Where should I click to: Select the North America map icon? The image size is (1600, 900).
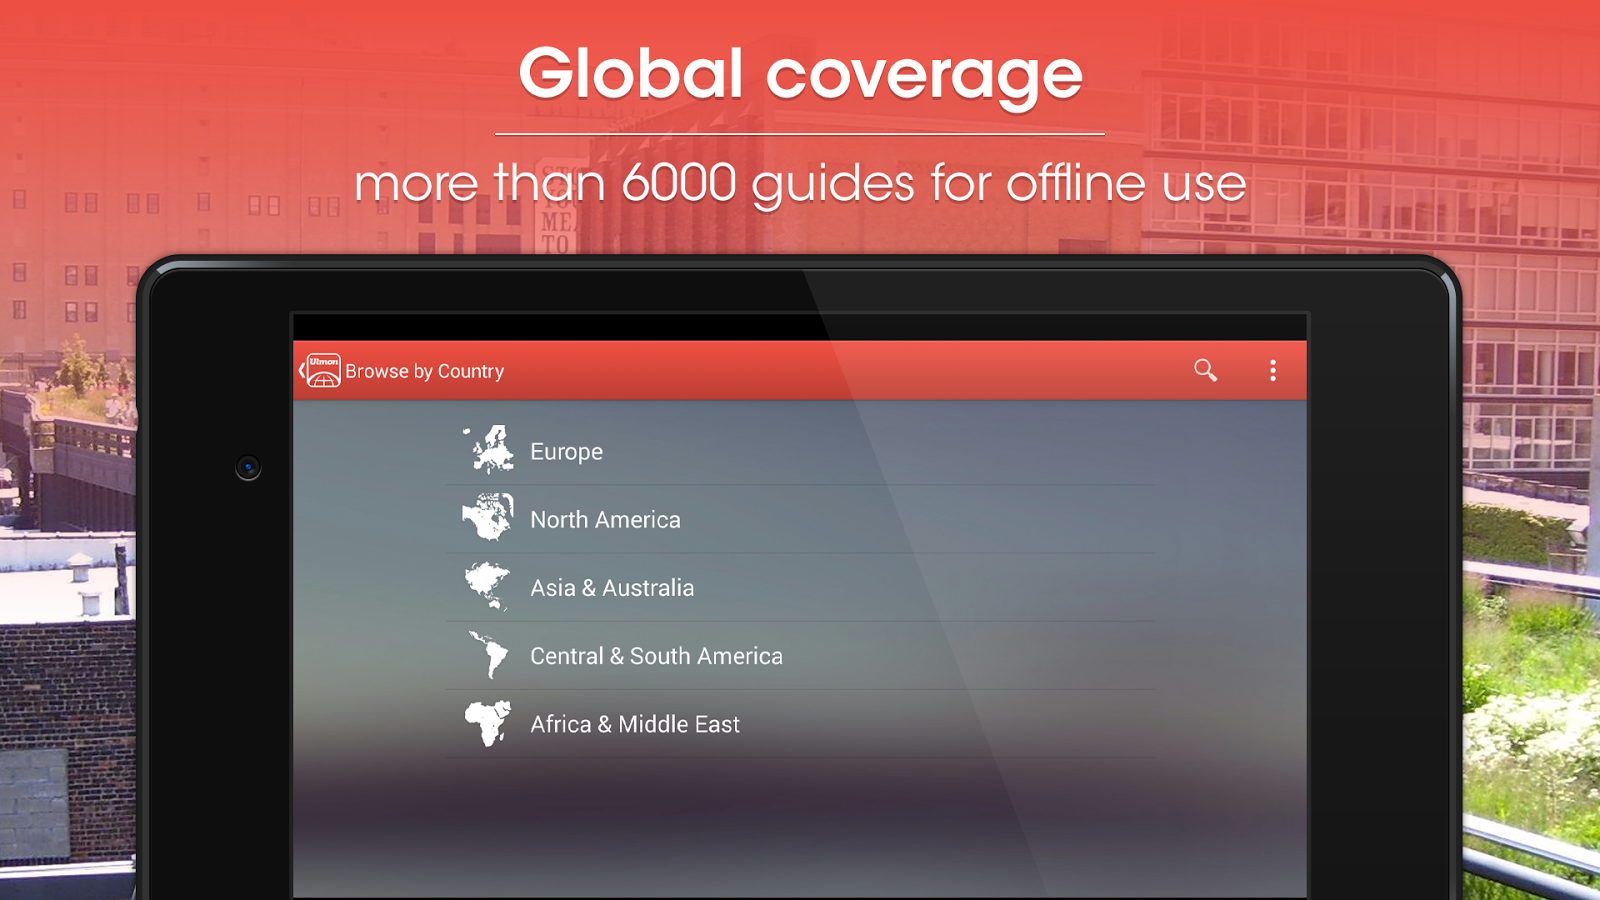(488, 518)
